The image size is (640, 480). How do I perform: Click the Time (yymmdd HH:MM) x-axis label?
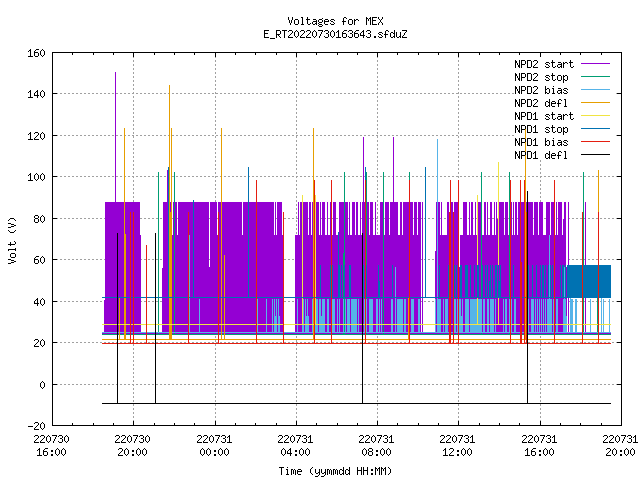(x=335, y=471)
